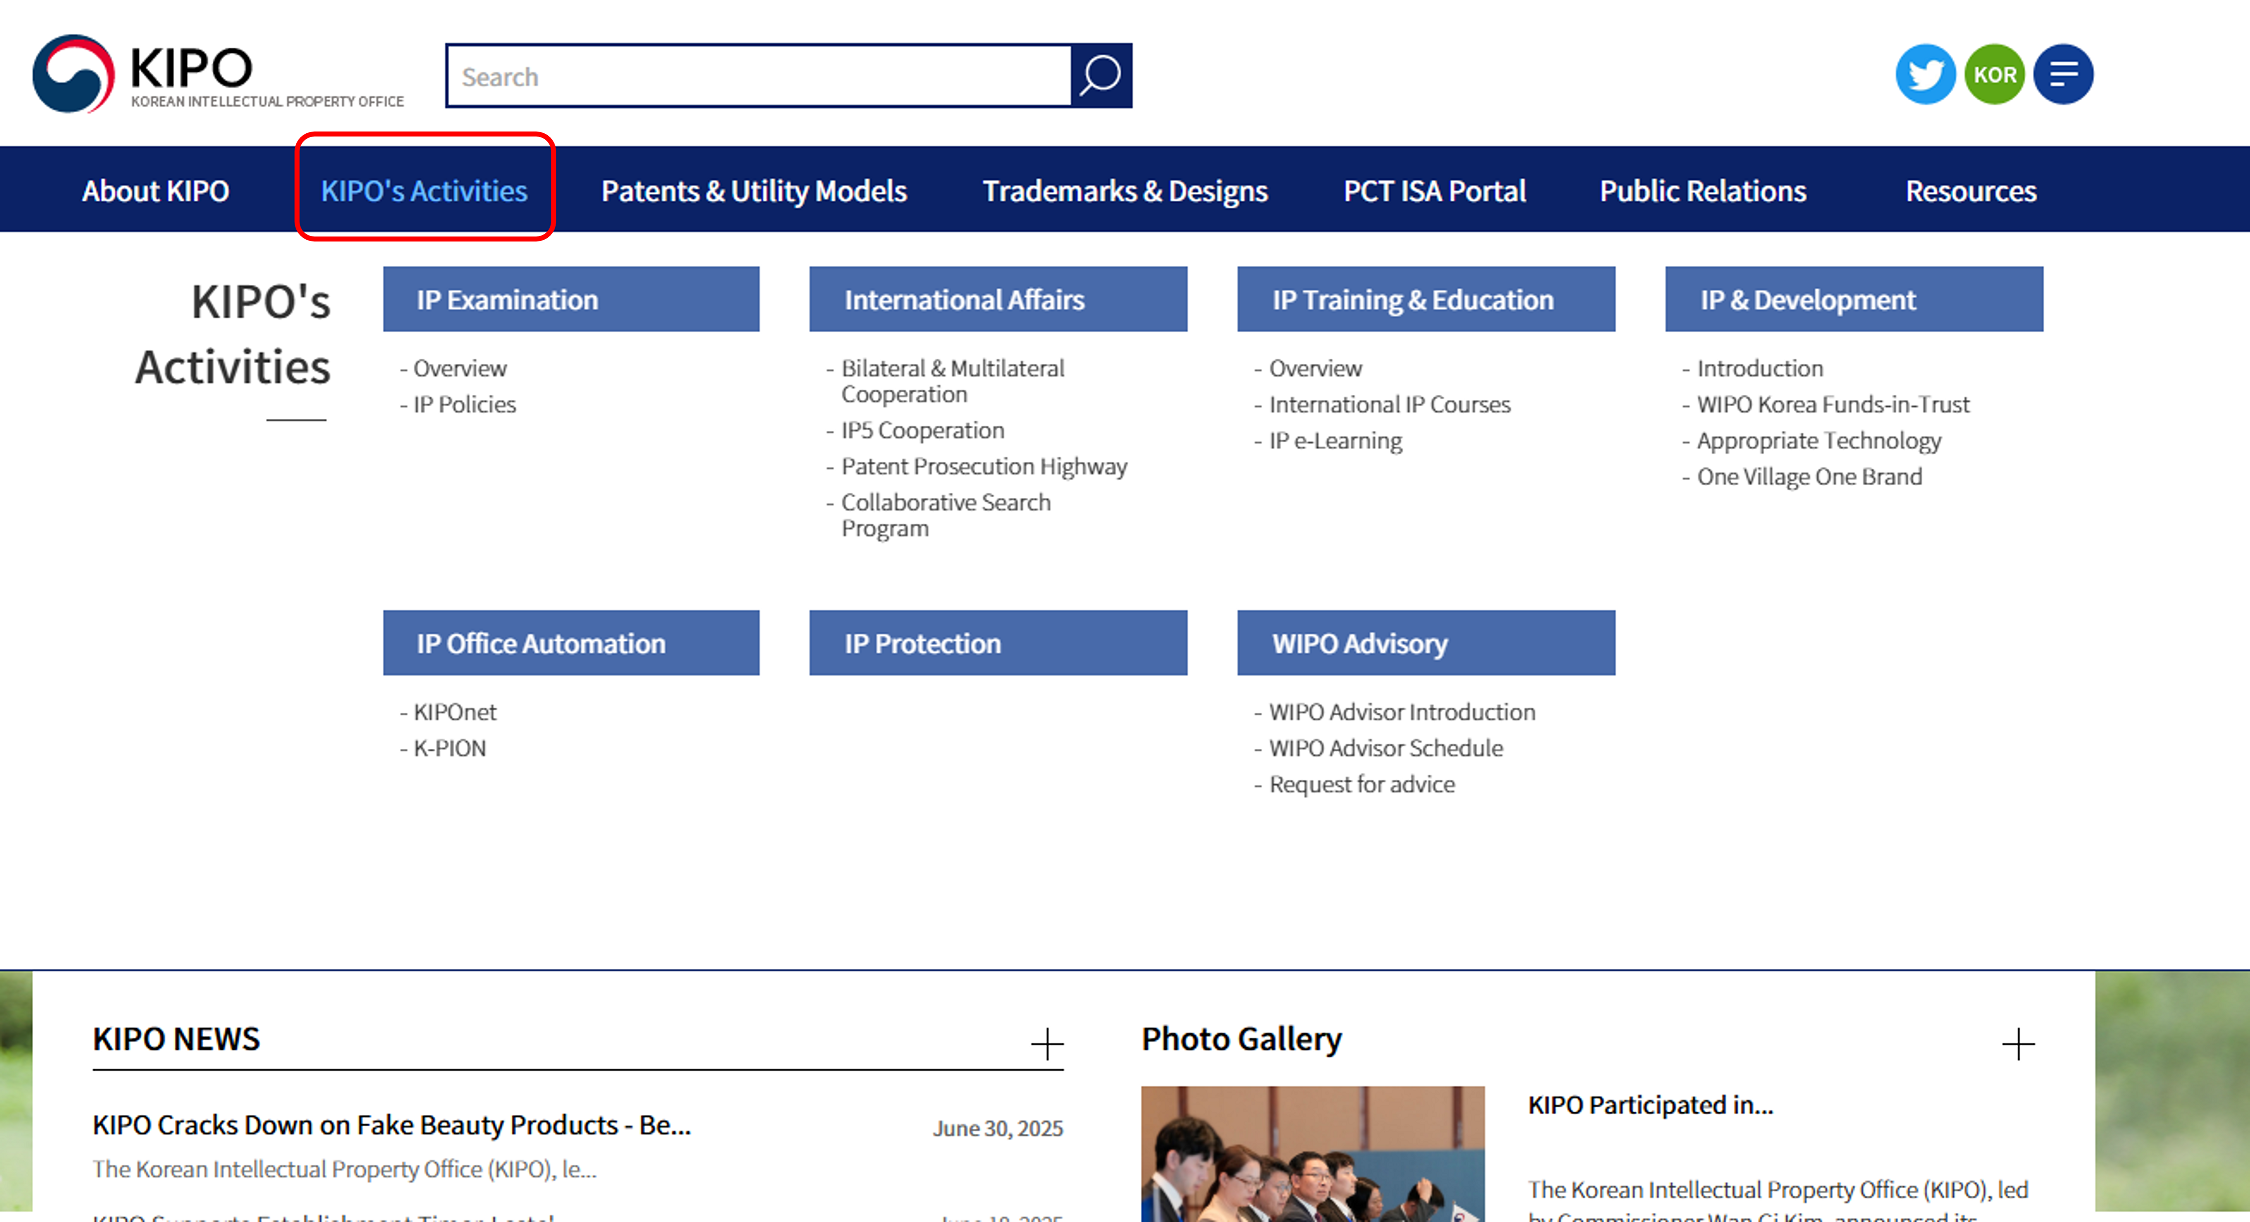Viewport: 2250px width, 1222px height.
Task: Open Patents & Utility Models menu
Action: (x=754, y=190)
